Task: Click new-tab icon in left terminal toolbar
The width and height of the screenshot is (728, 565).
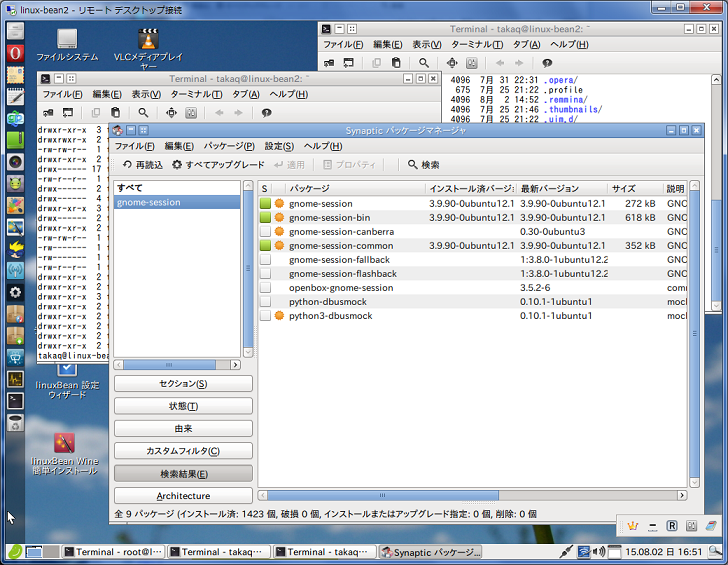Action: [x=48, y=113]
